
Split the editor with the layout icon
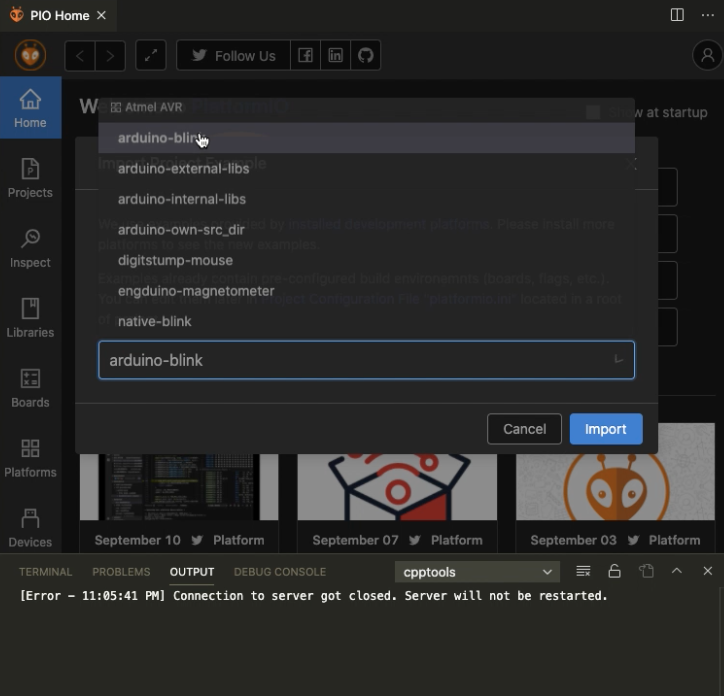pyautogui.click(x=677, y=15)
